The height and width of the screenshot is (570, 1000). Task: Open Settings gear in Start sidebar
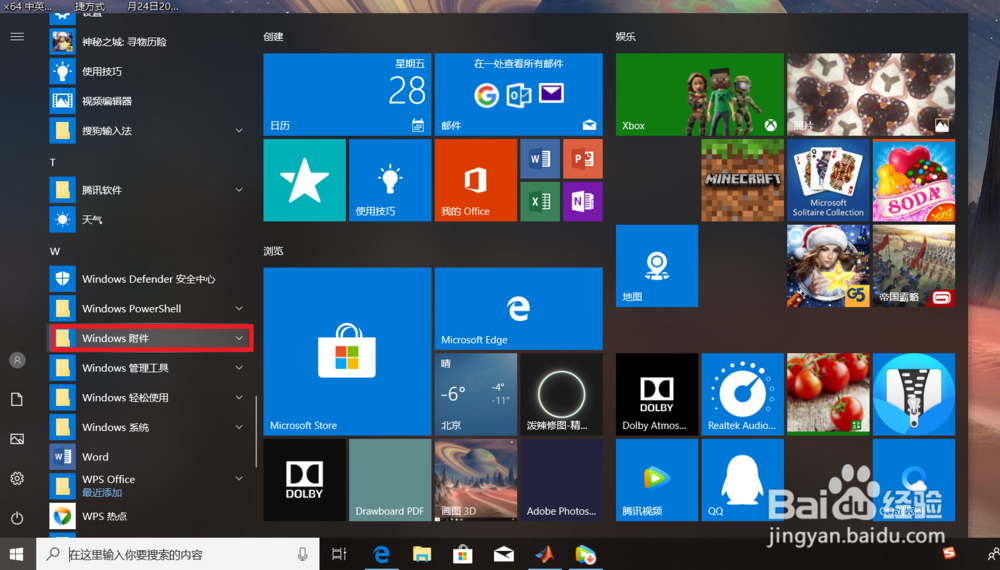[x=17, y=478]
